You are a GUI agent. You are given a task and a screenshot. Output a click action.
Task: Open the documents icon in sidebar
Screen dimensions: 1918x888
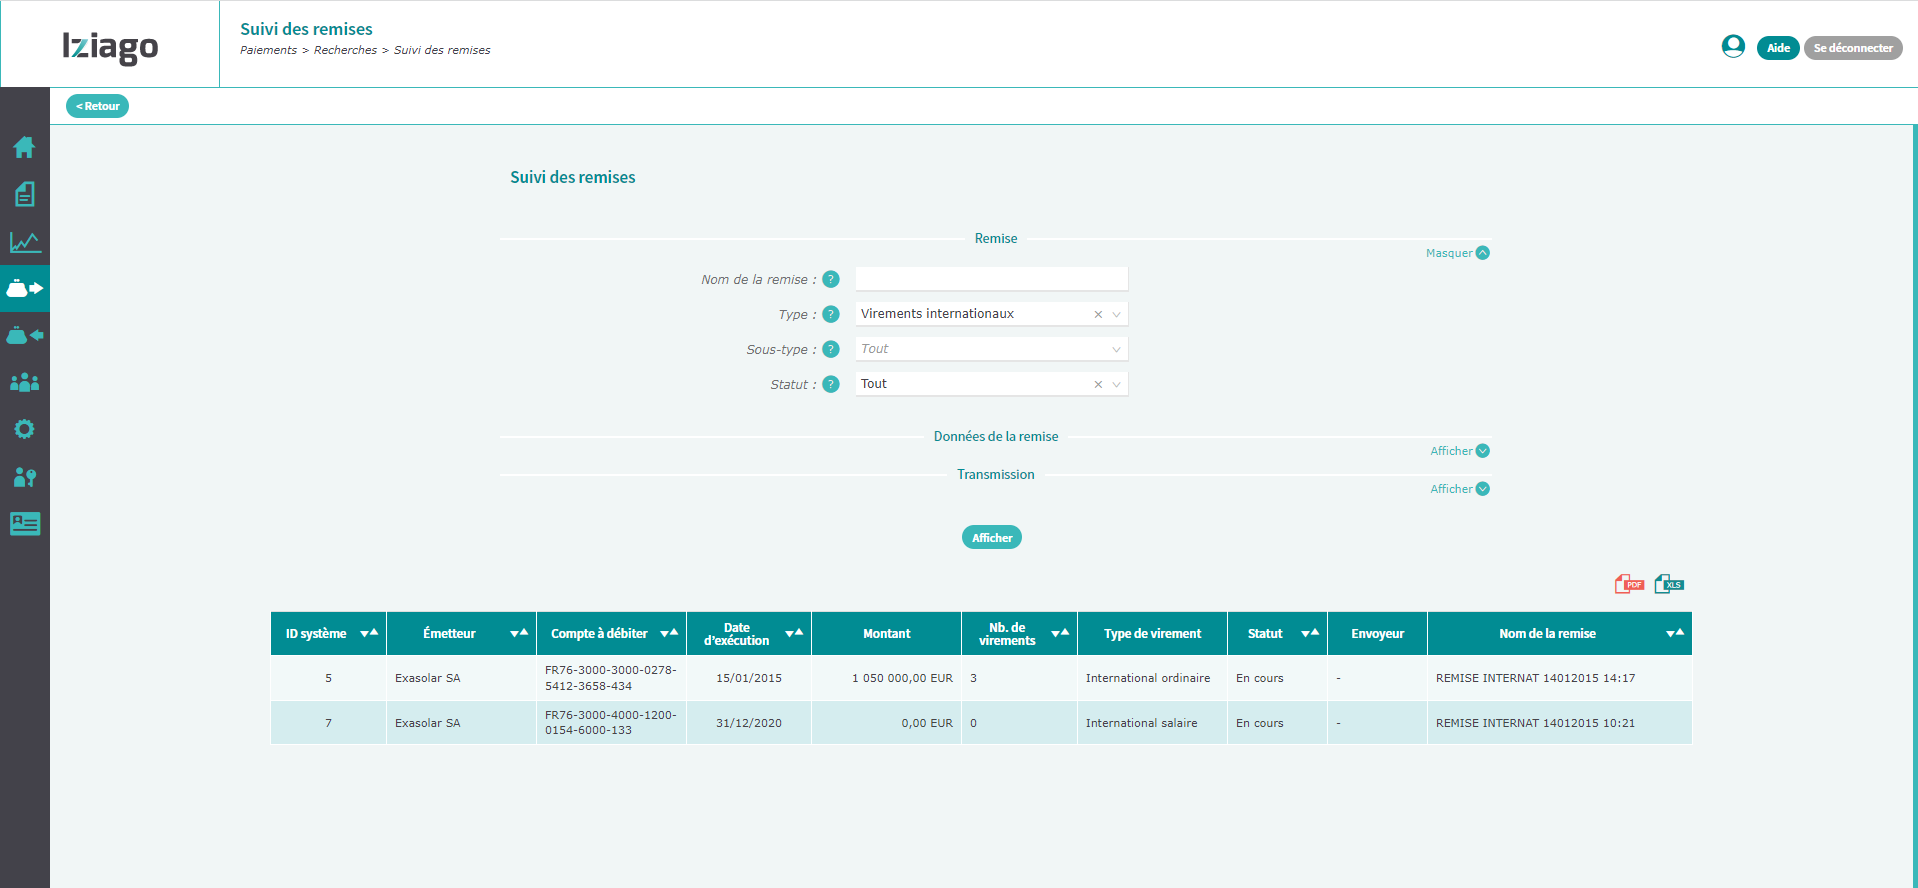tap(24, 194)
